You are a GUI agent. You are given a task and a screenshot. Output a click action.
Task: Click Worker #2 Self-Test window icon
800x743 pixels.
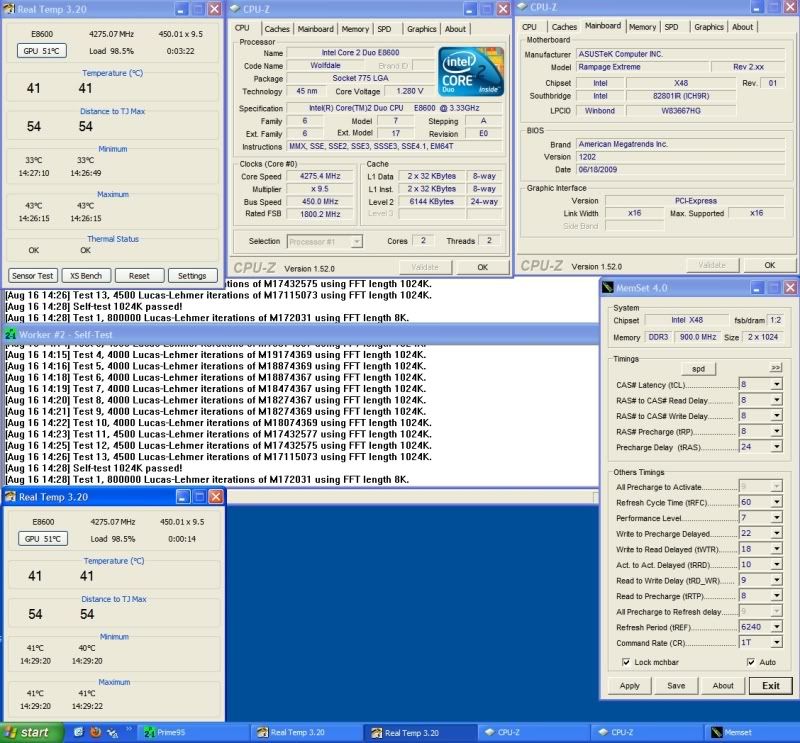[10, 335]
